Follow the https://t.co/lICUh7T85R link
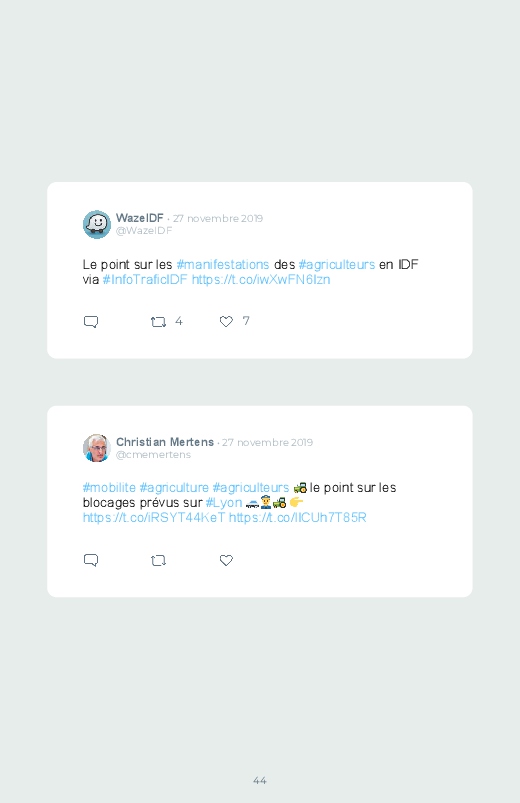The width and height of the screenshot is (520, 803). pyautogui.click(x=298, y=518)
